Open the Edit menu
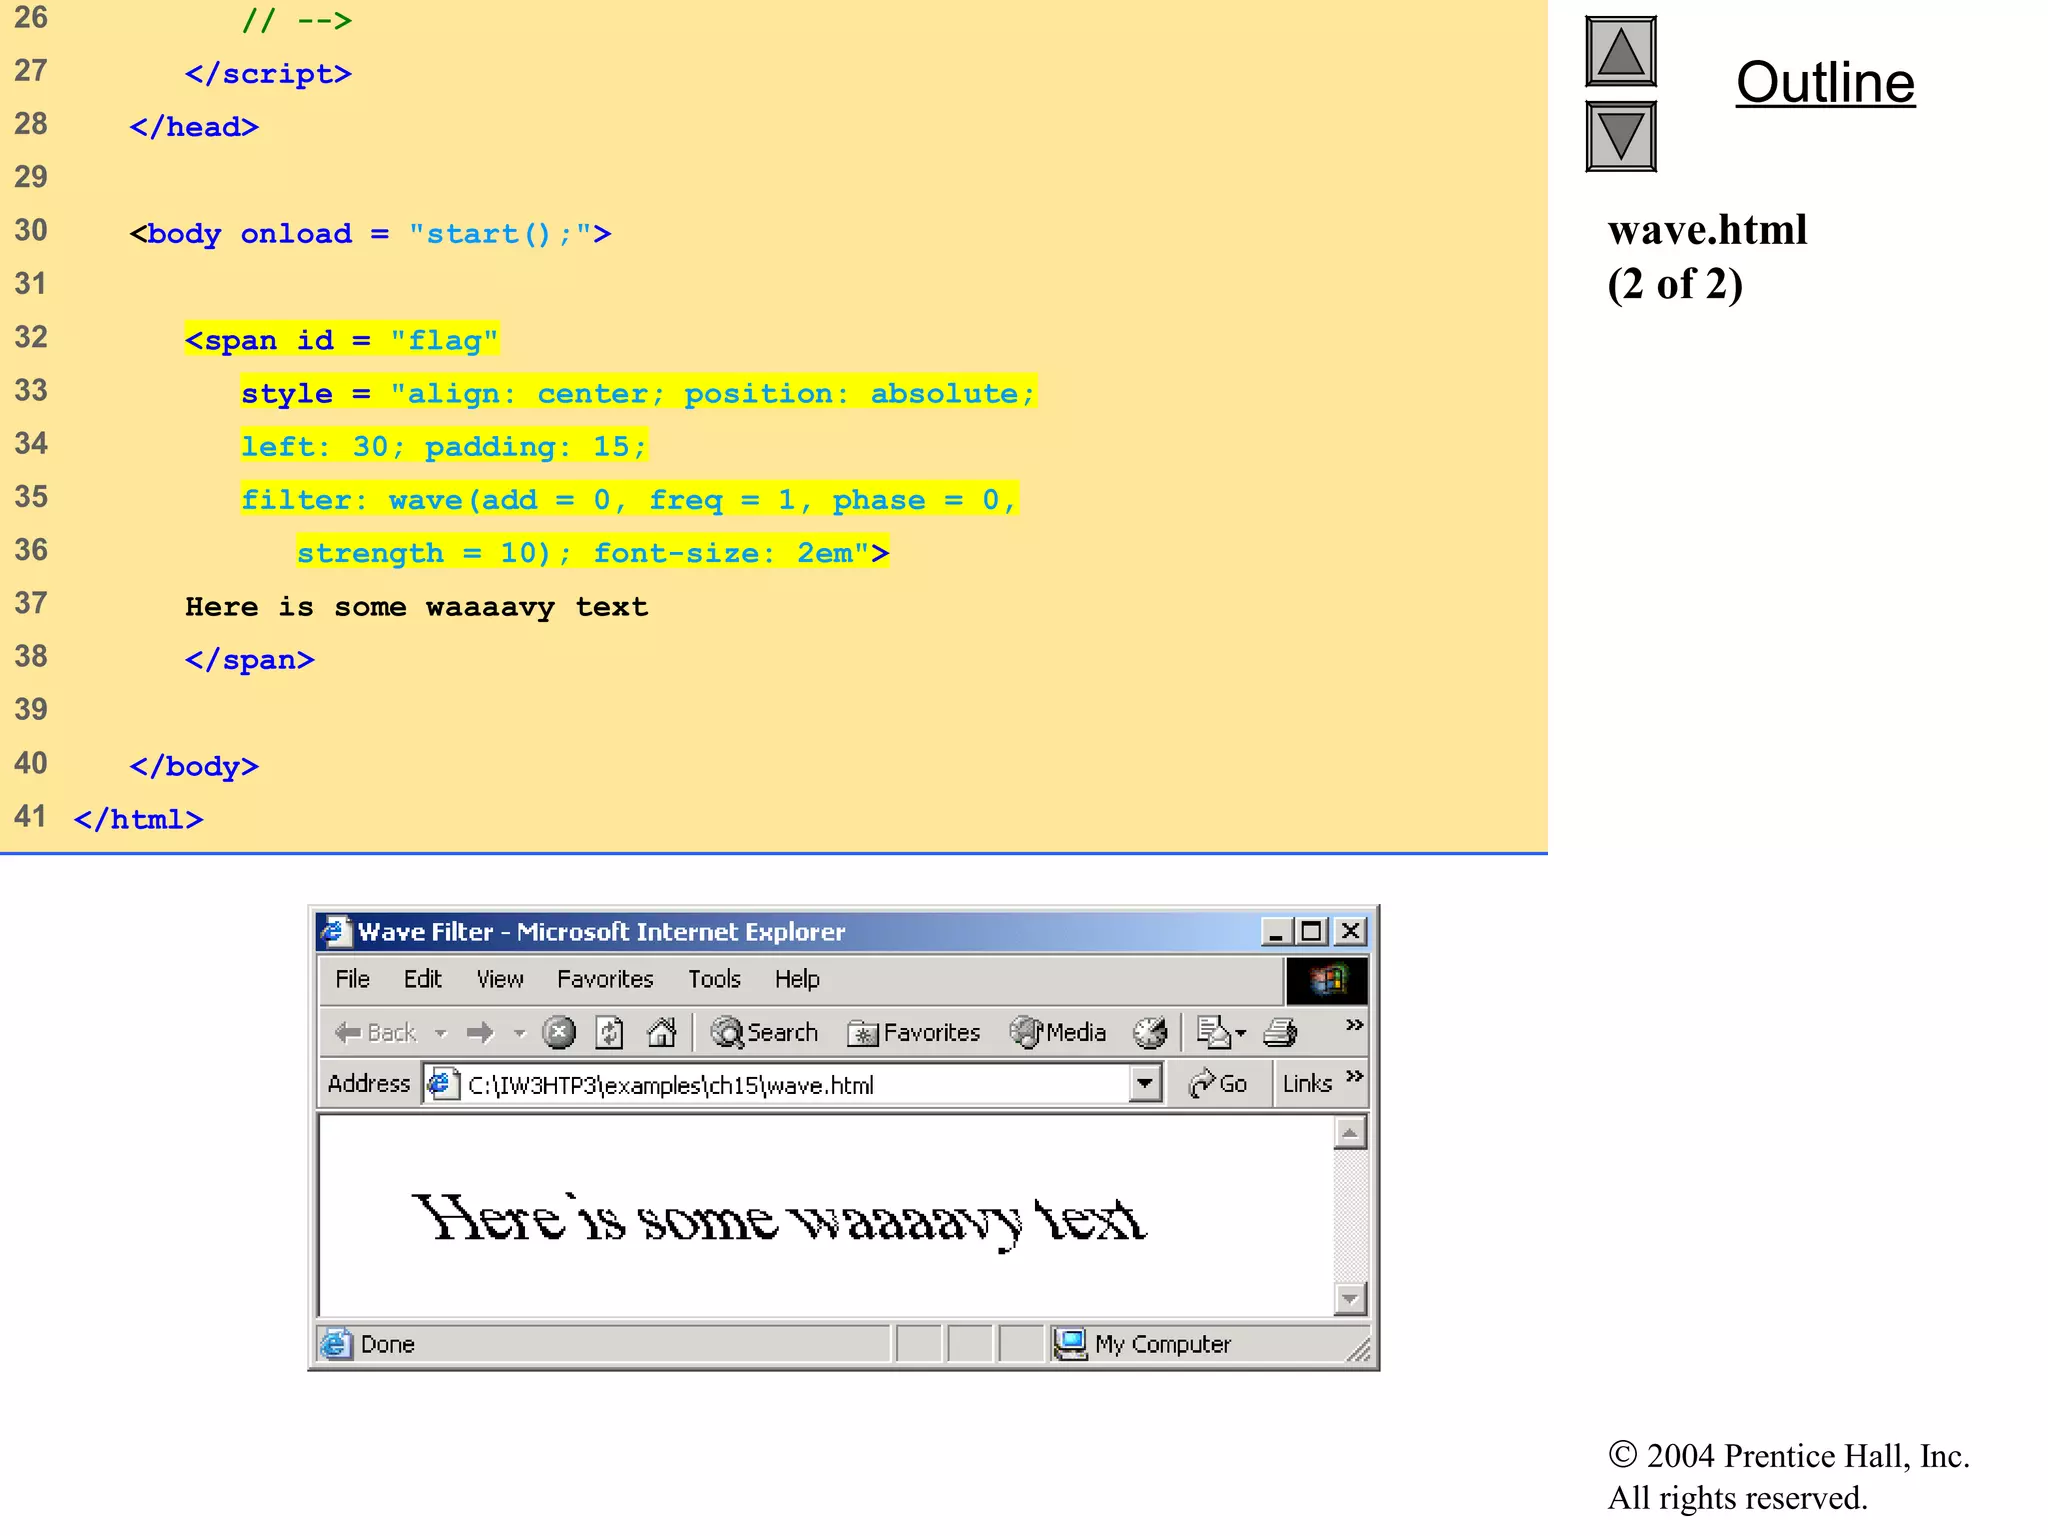The image size is (2048, 1536). pyautogui.click(x=422, y=979)
